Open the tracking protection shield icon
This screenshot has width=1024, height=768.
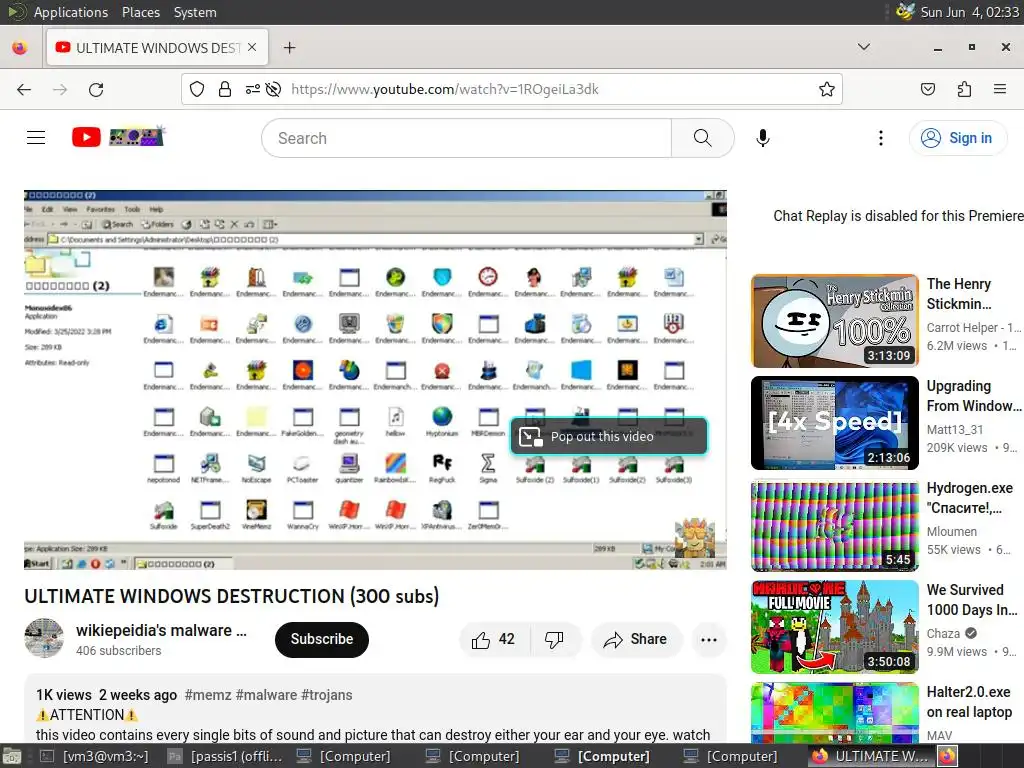coord(197,89)
